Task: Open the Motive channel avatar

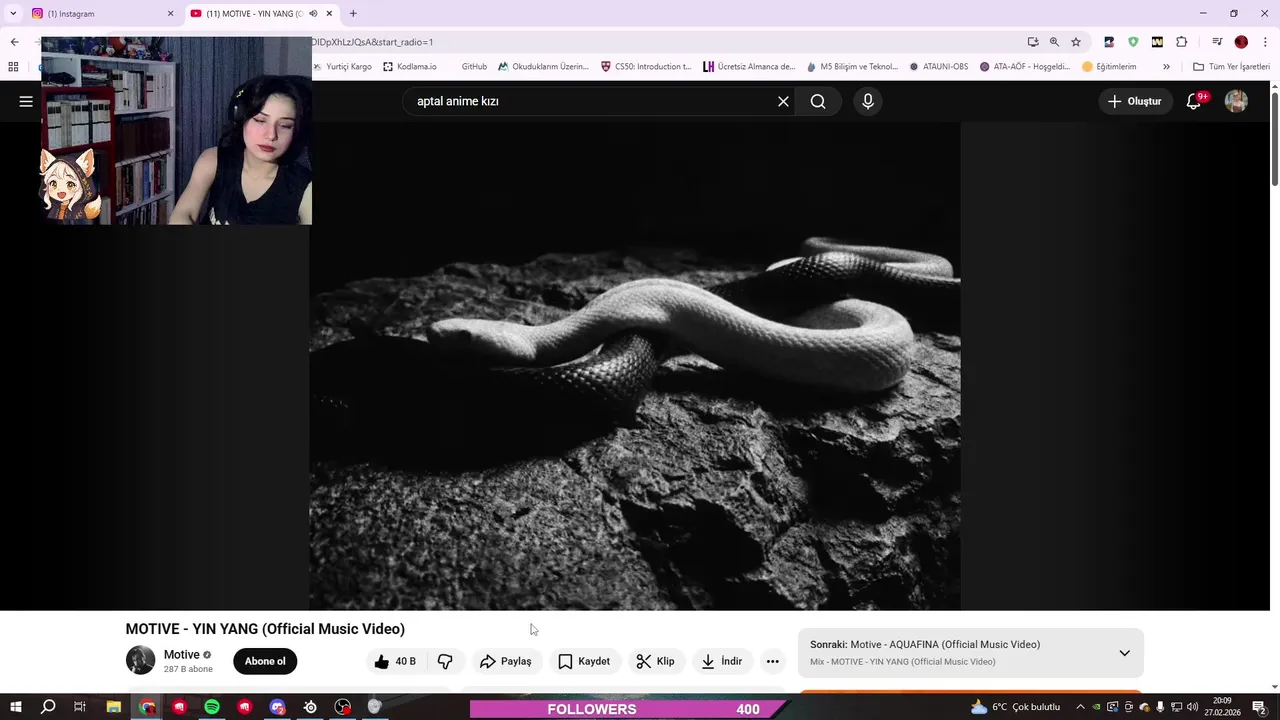Action: click(x=141, y=661)
